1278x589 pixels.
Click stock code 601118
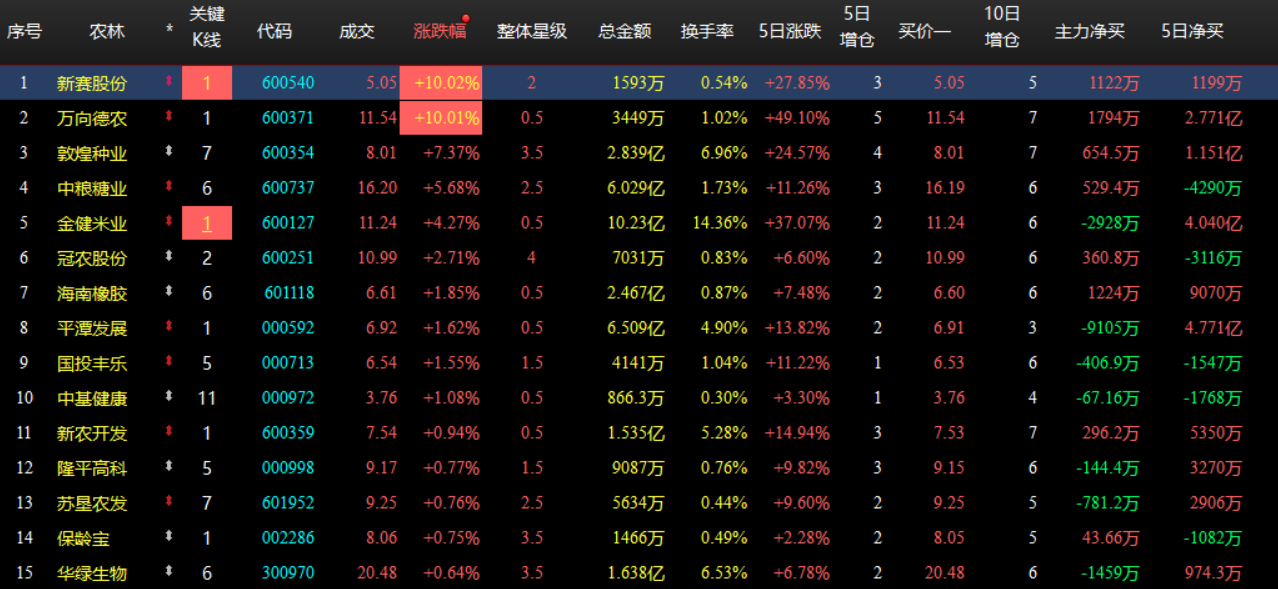tap(288, 293)
